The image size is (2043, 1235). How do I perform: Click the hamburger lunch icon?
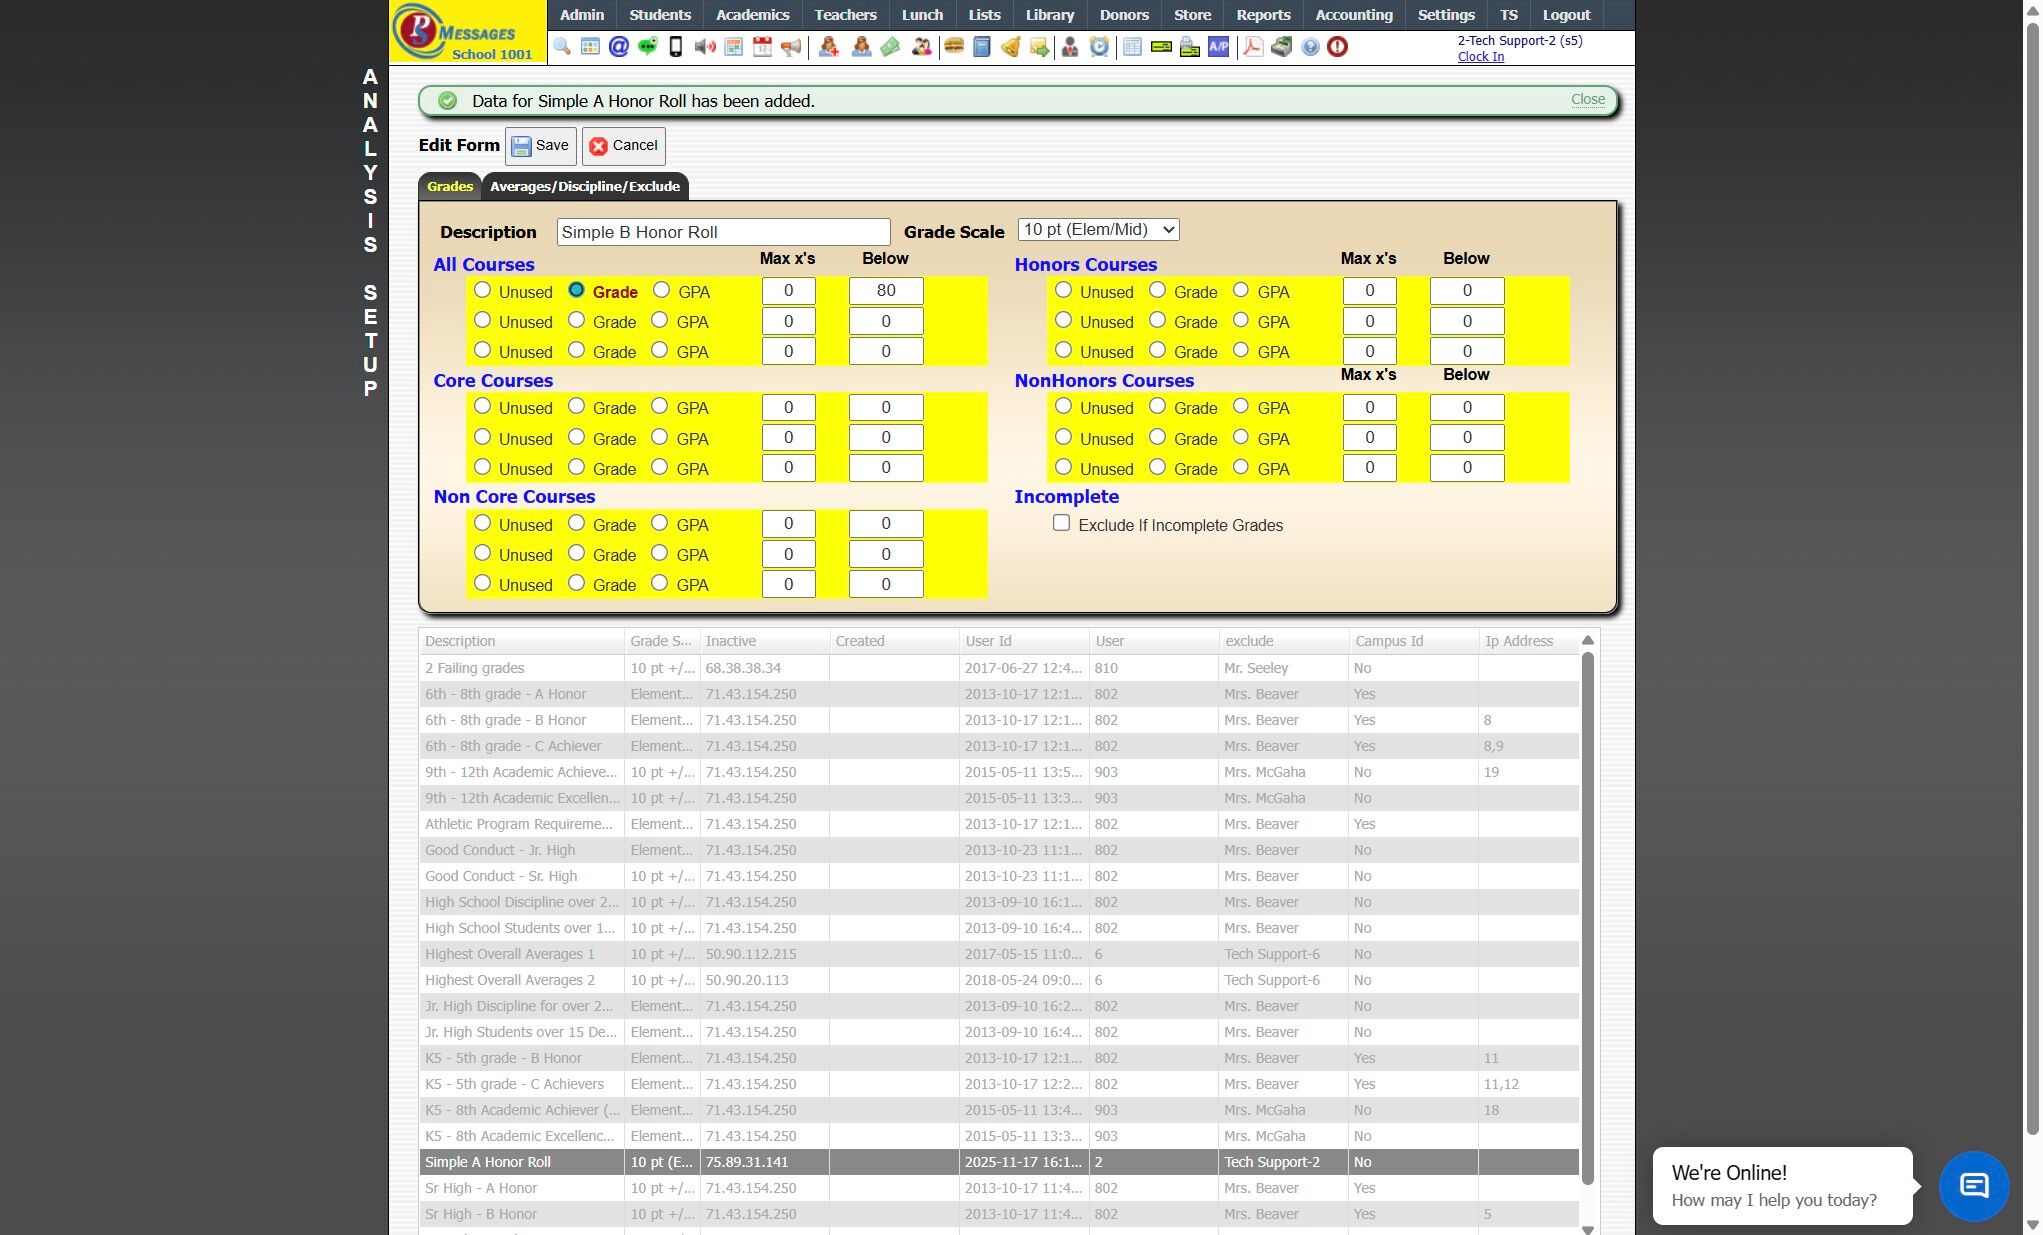pos(953,47)
